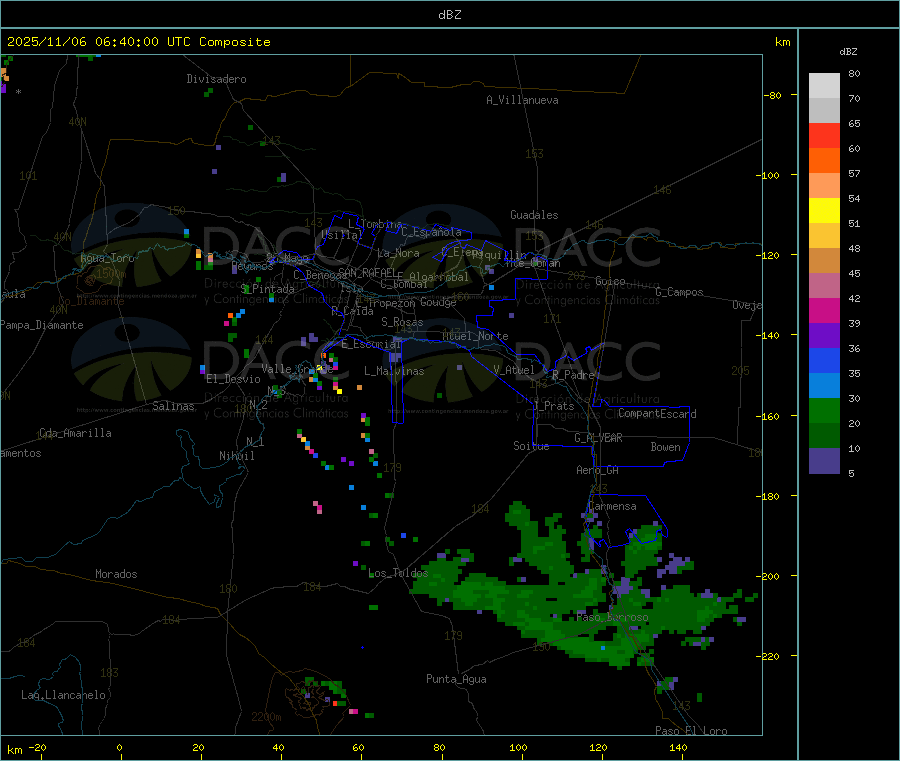Click the Nihuil map label
The image size is (900, 761).
pyautogui.click(x=236, y=456)
